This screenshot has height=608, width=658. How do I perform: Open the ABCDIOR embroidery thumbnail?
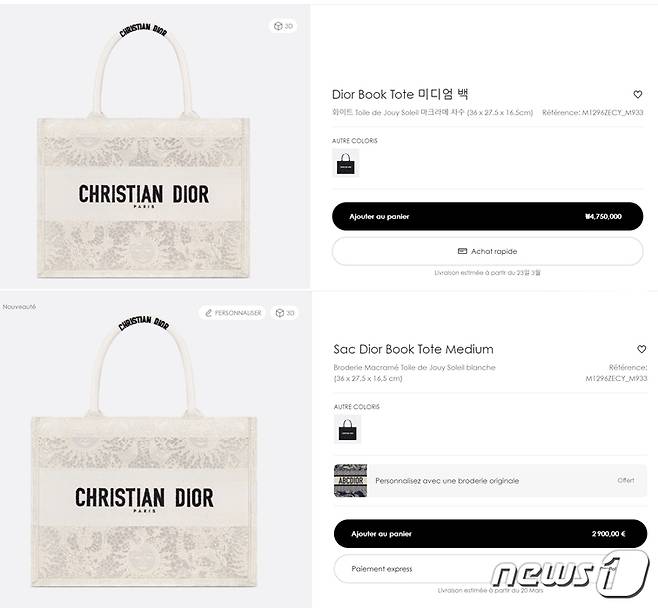coord(350,480)
